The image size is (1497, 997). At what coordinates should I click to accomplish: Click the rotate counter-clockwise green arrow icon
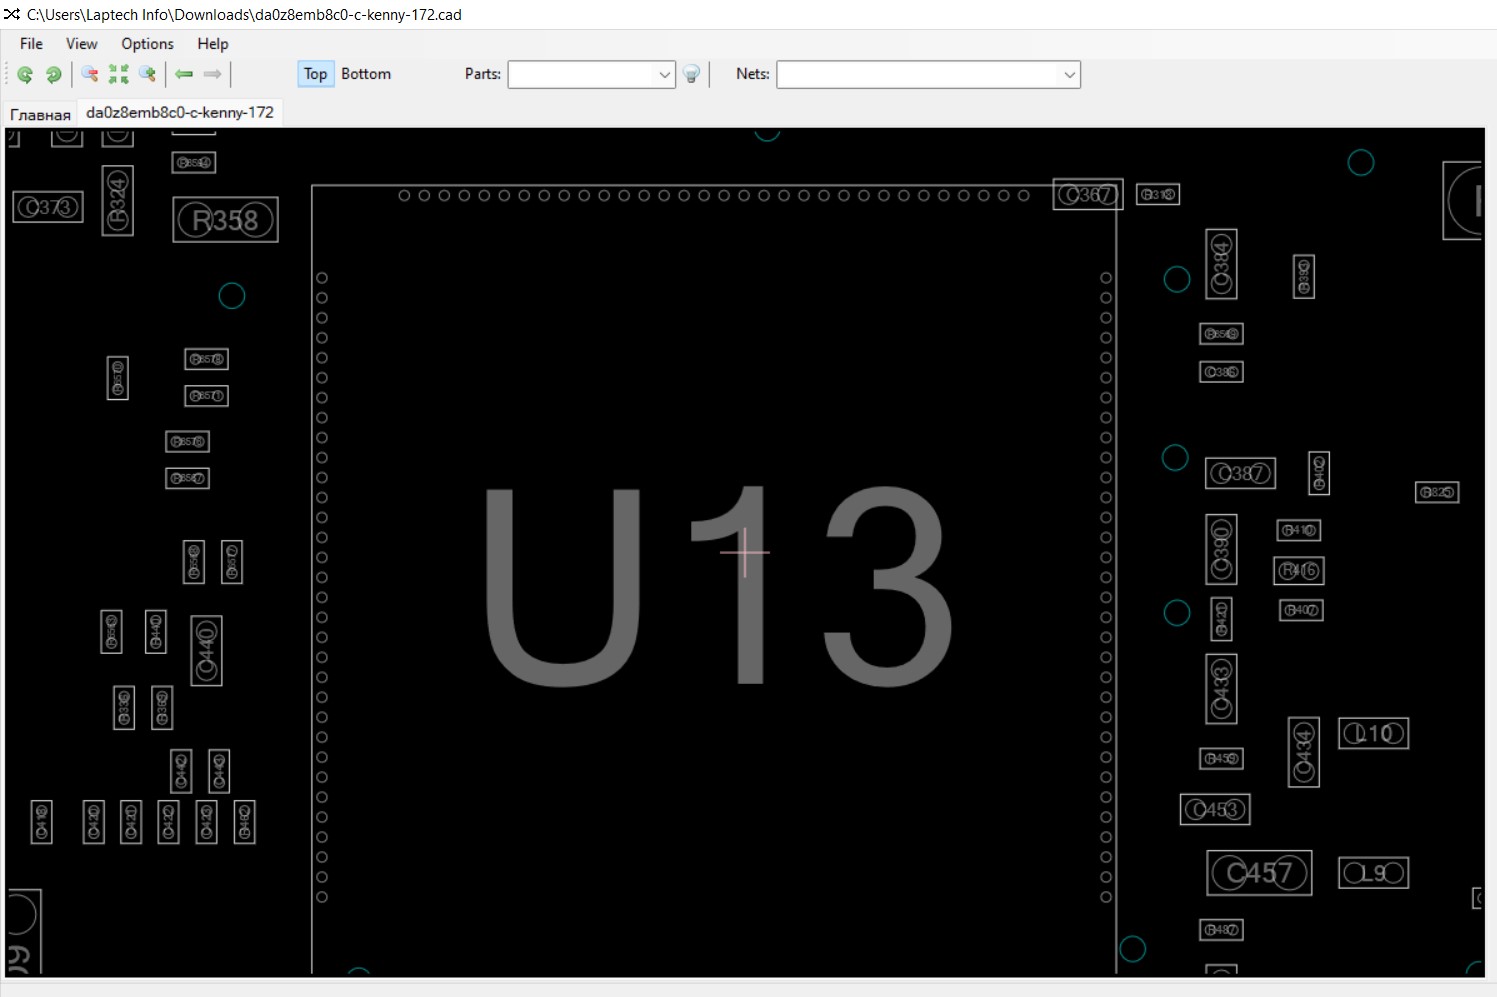click(25, 74)
